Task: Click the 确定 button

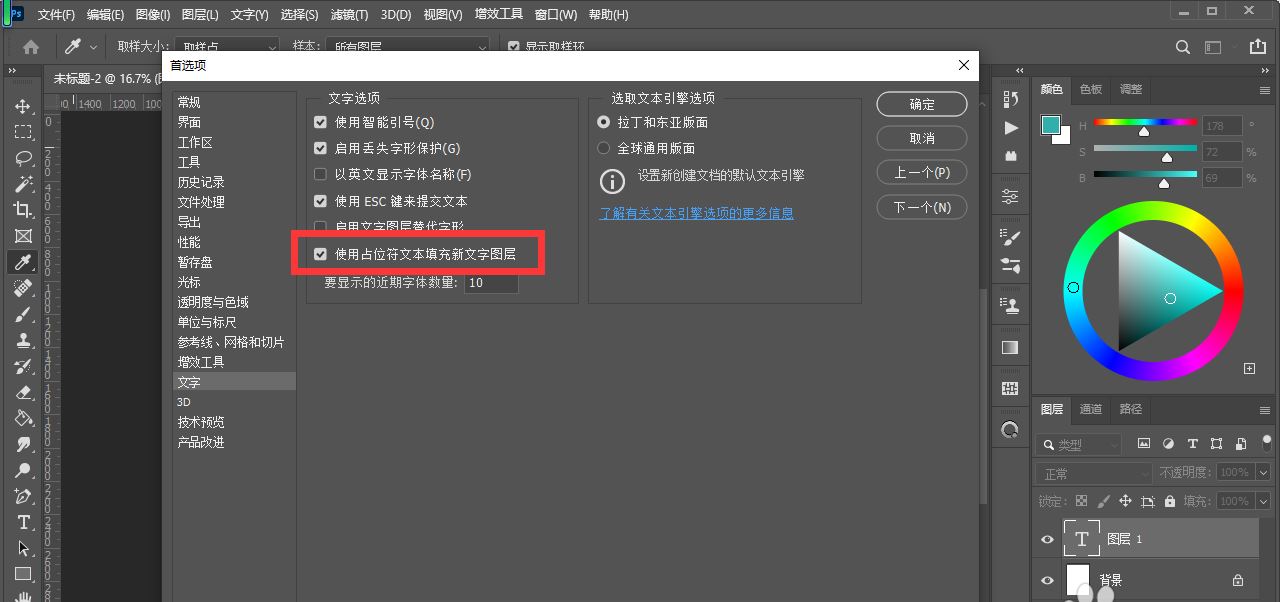Action: [921, 105]
